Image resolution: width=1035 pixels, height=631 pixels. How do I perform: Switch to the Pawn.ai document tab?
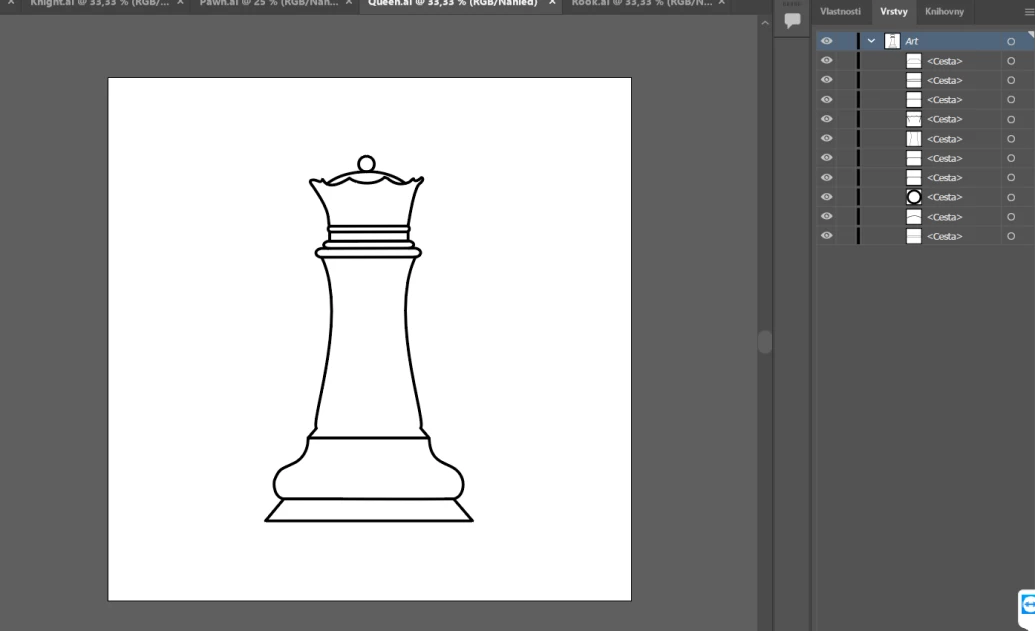[x=269, y=3]
